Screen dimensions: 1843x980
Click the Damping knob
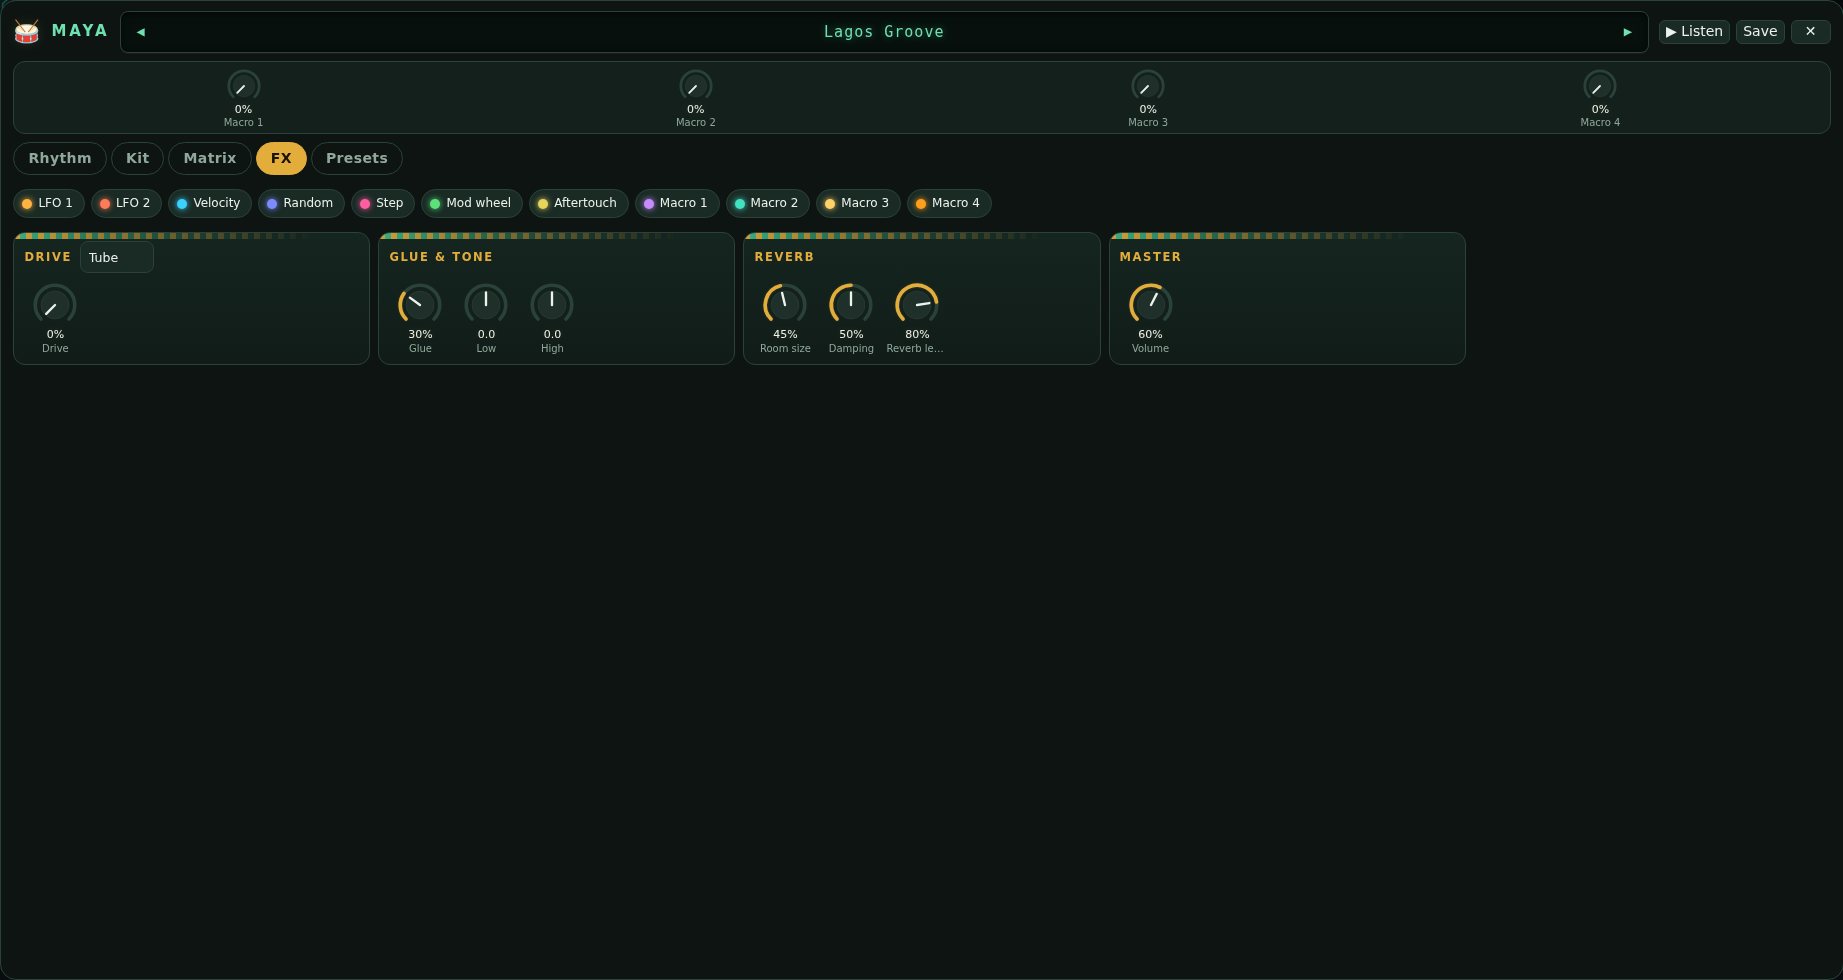click(x=851, y=305)
